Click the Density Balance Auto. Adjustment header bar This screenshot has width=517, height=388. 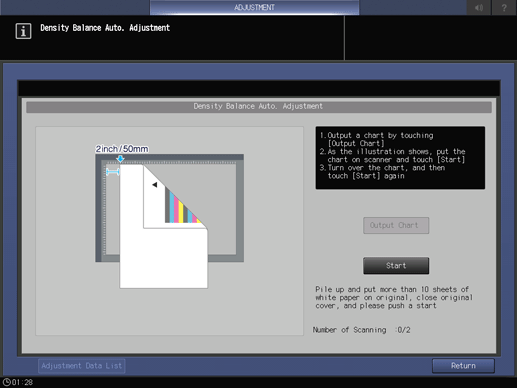tap(259, 106)
